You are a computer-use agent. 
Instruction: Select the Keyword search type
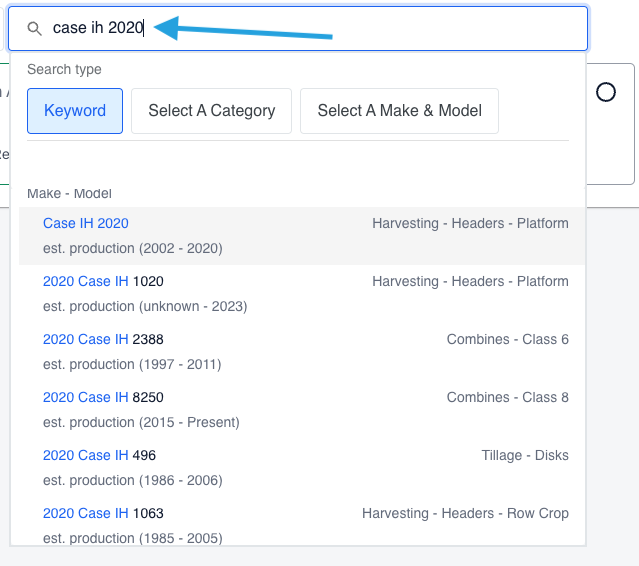point(75,111)
